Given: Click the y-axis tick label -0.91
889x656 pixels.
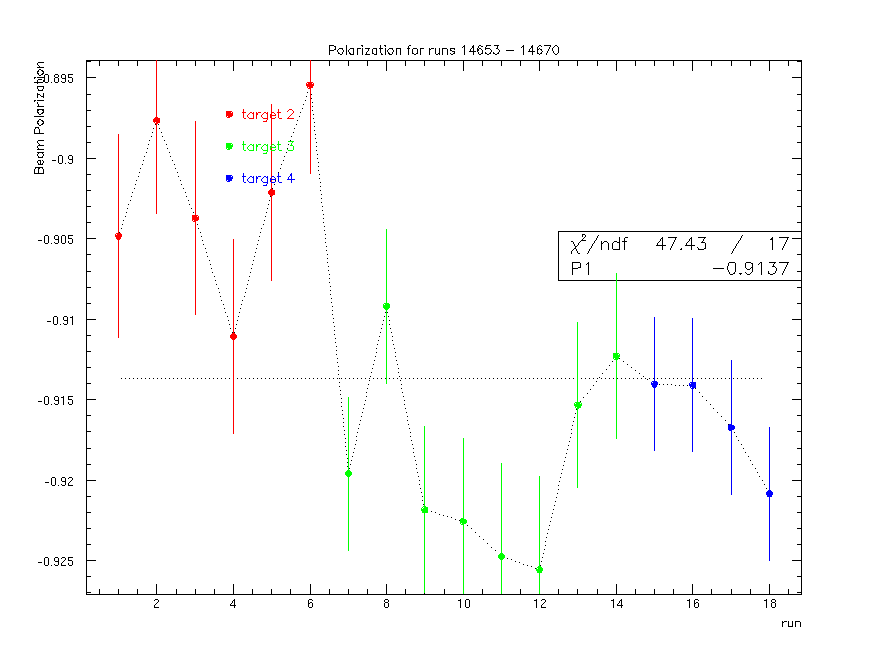Looking at the screenshot, I should coord(60,321).
